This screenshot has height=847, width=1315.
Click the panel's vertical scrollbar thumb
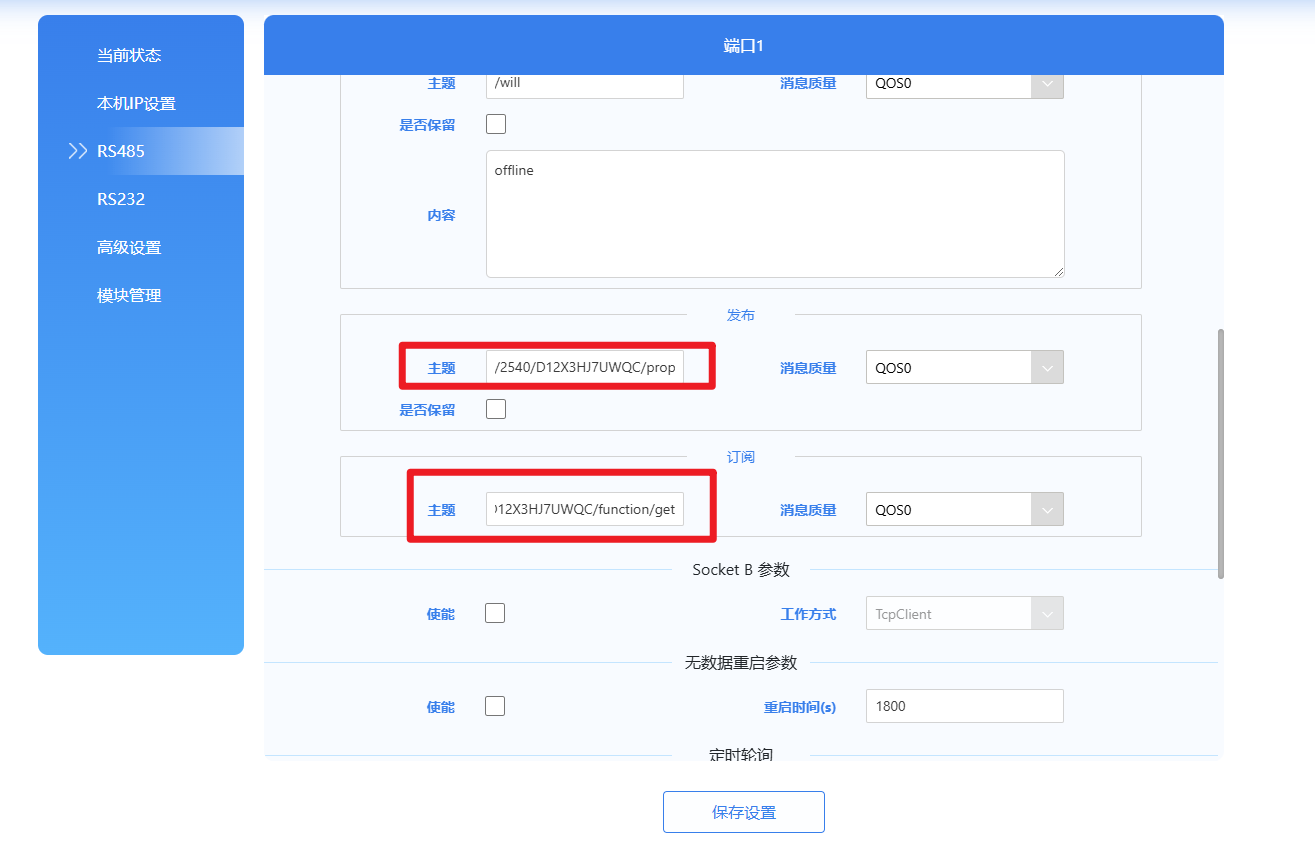(1221, 453)
